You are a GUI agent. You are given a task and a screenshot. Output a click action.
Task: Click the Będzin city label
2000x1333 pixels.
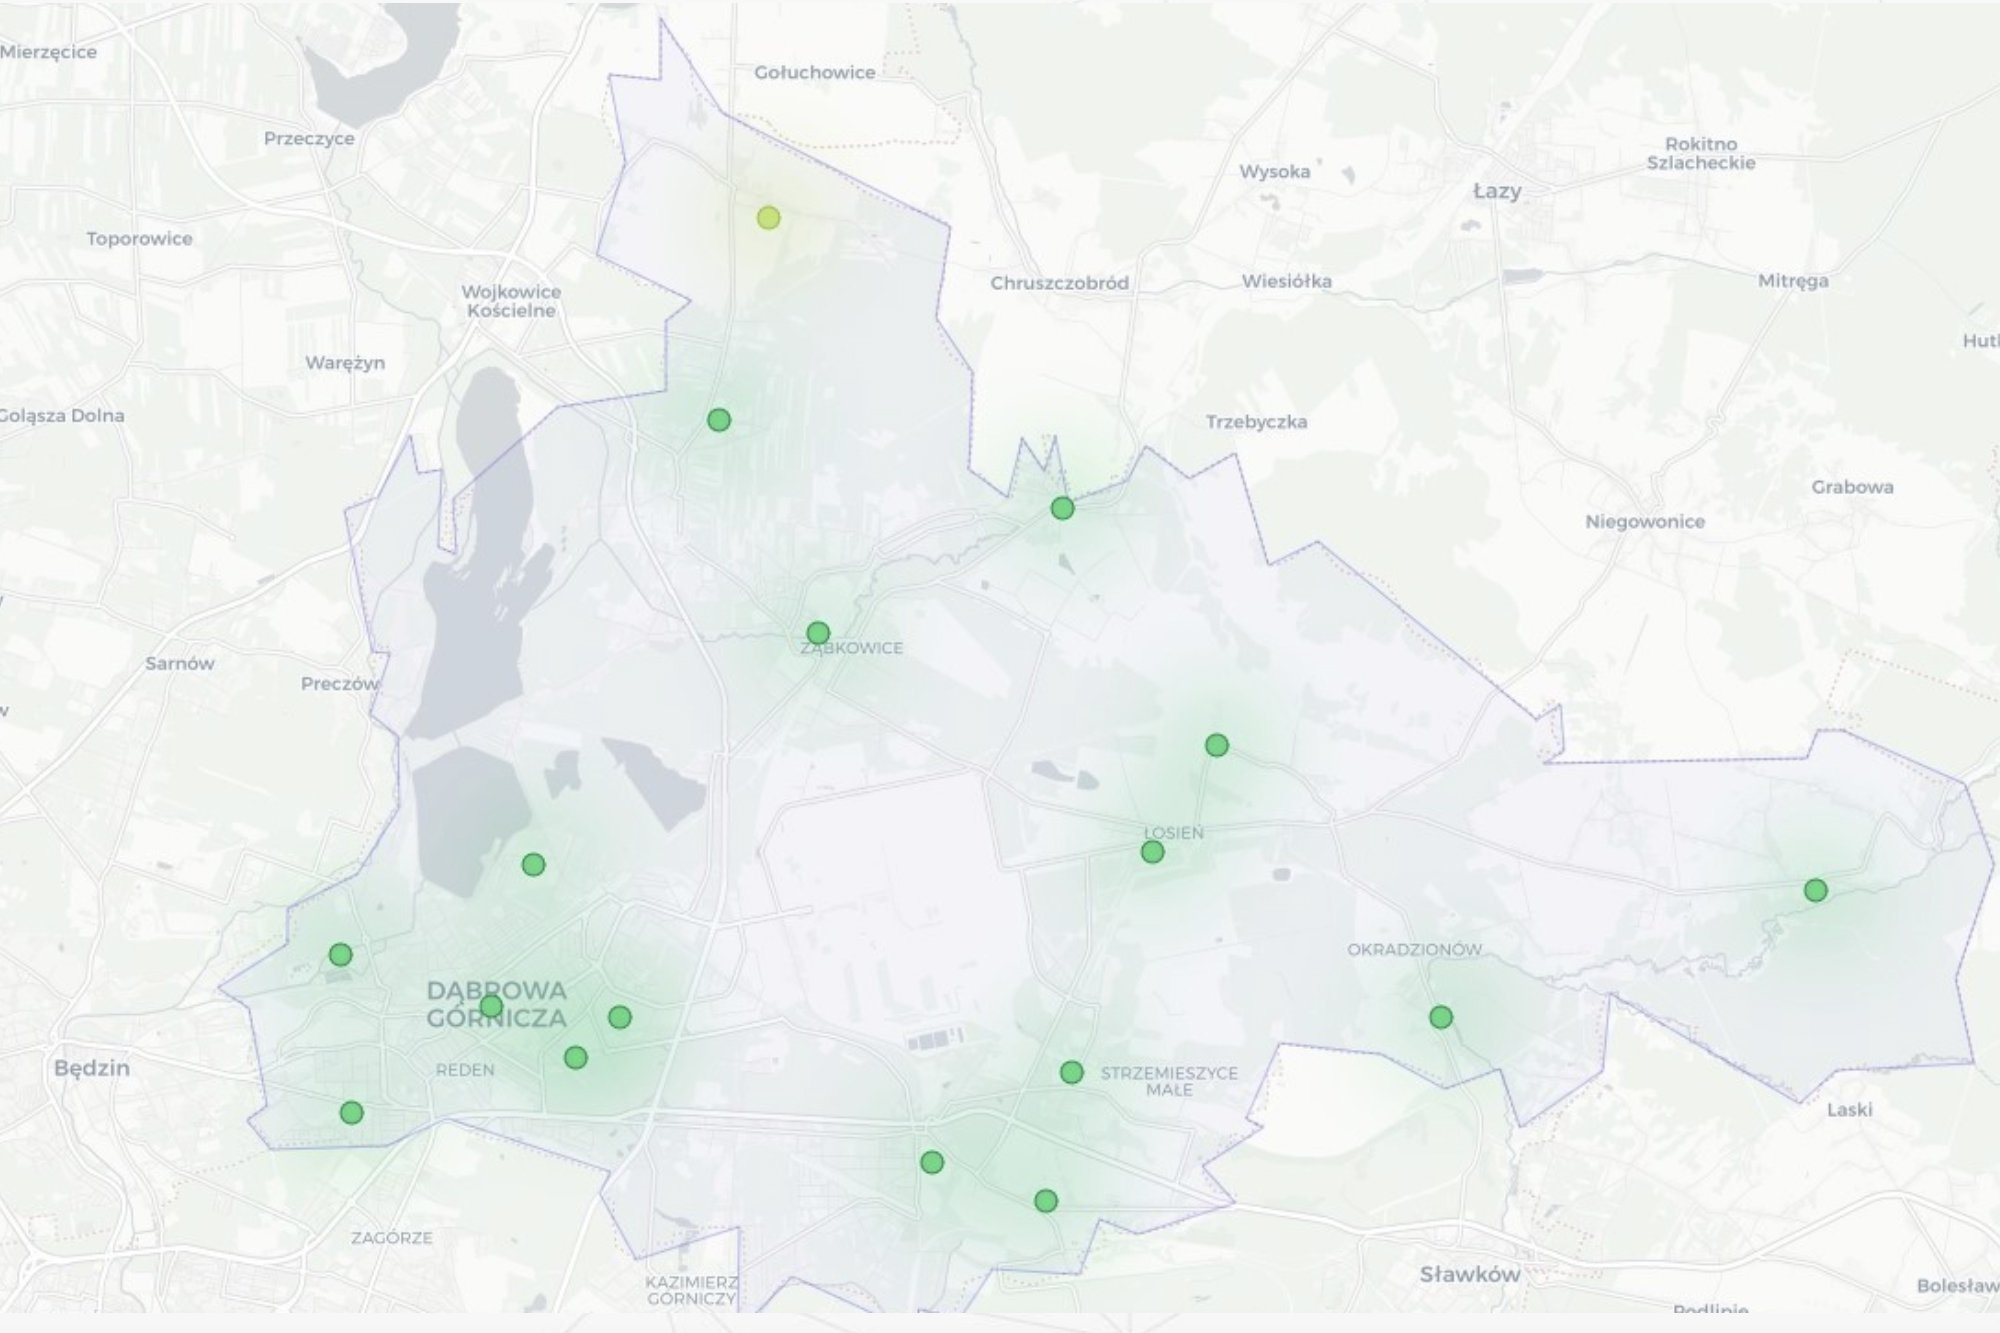(x=92, y=1068)
